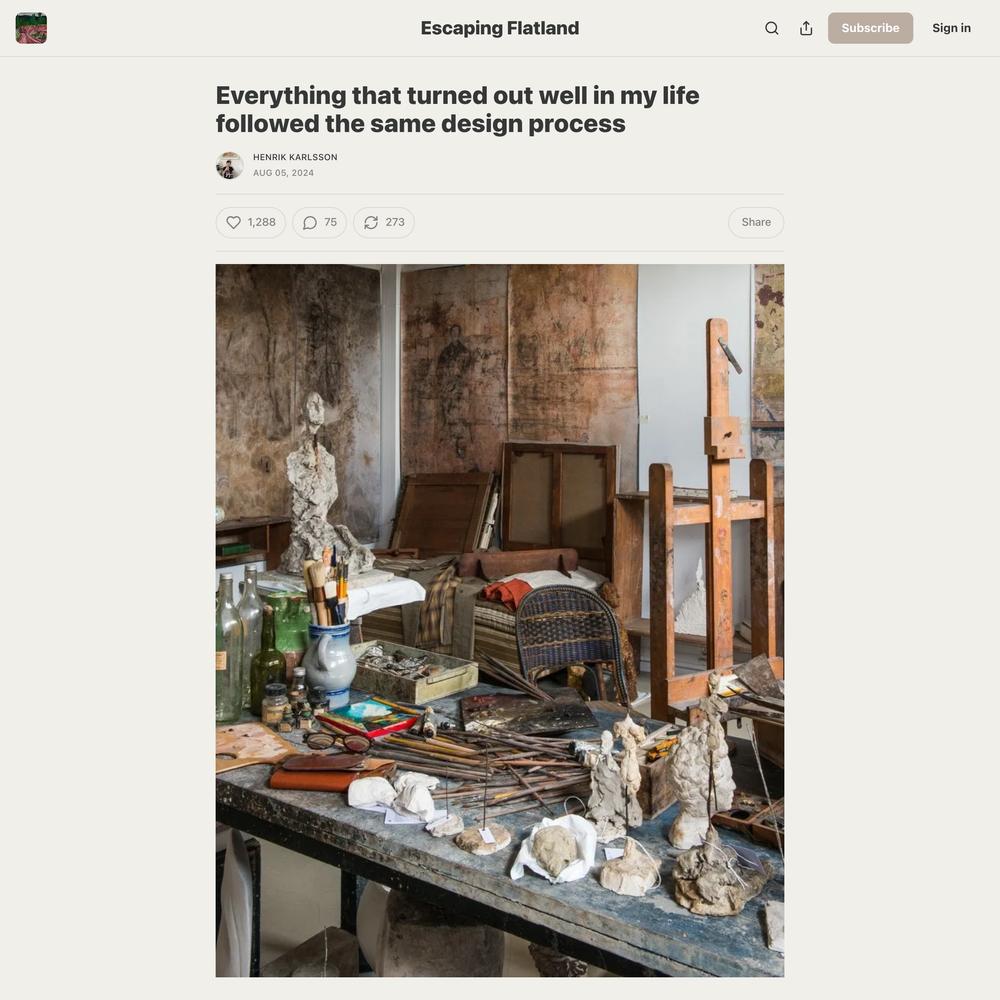
Task: Click the post headline text
Action: pyautogui.click(x=457, y=109)
